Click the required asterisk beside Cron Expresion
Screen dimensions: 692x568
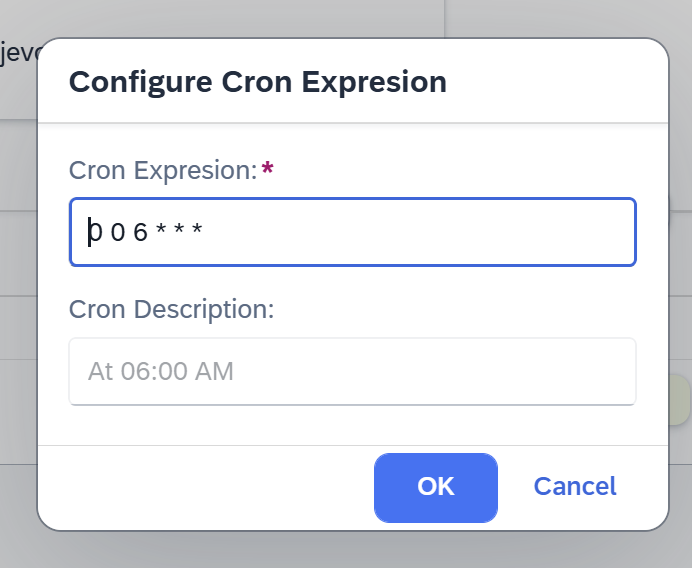267,169
